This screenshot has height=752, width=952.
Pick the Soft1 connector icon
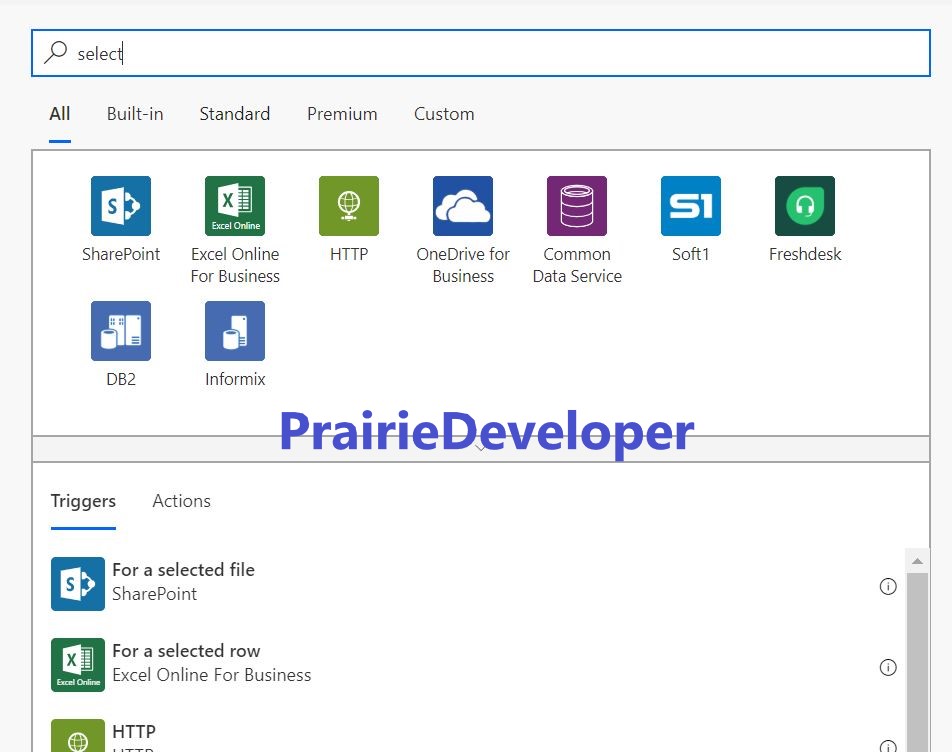click(691, 206)
